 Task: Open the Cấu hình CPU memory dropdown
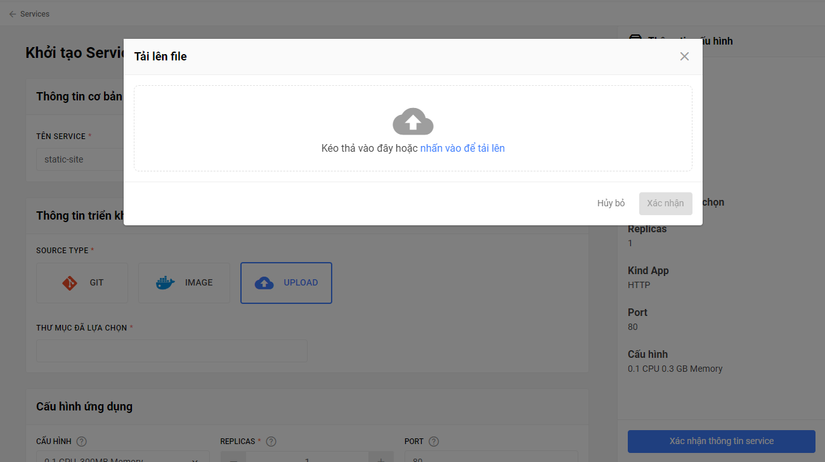coord(123,457)
